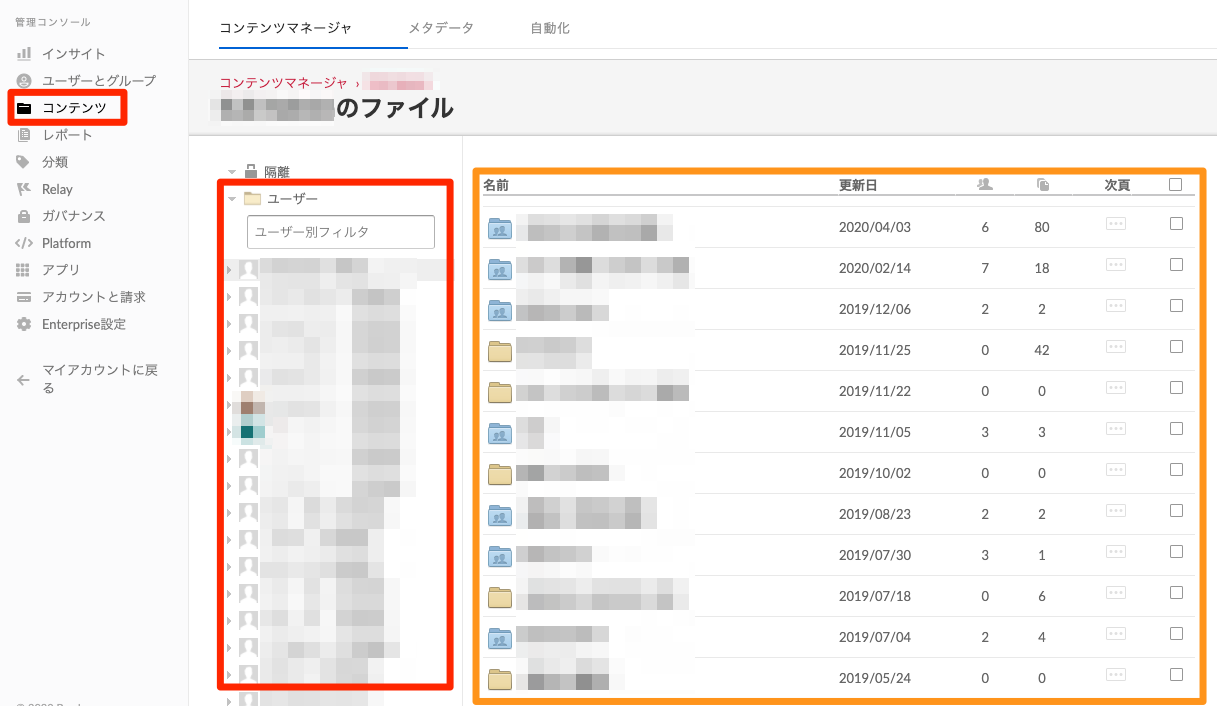Click the 分類 tag icon

[x=24, y=161]
